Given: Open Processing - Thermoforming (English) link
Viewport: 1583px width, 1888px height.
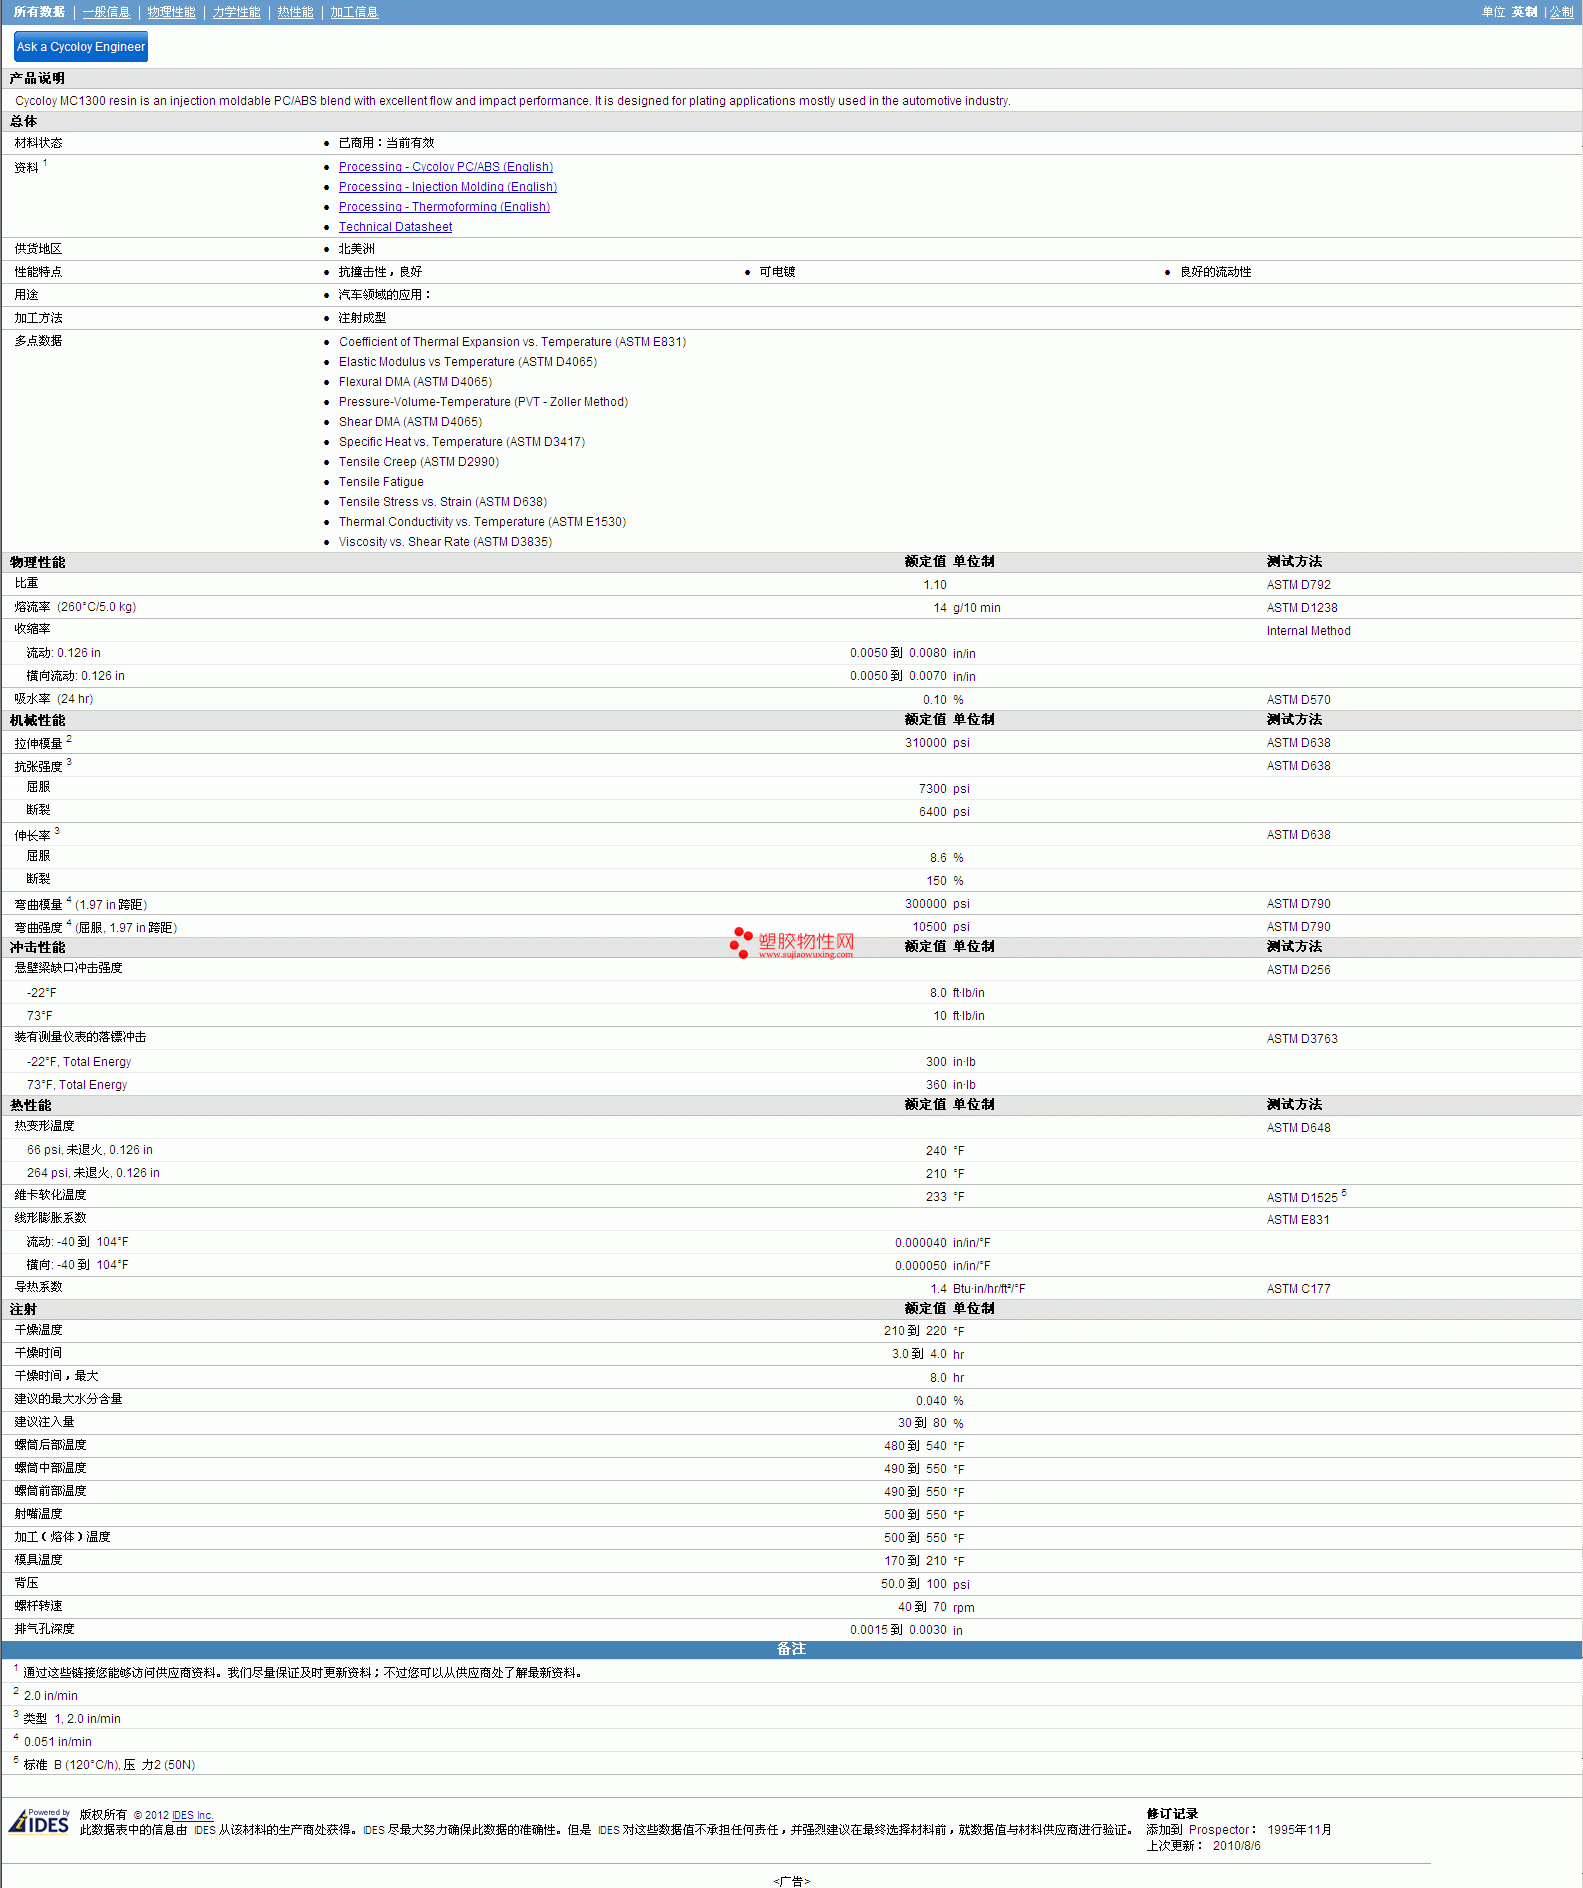Looking at the screenshot, I should click(x=444, y=207).
